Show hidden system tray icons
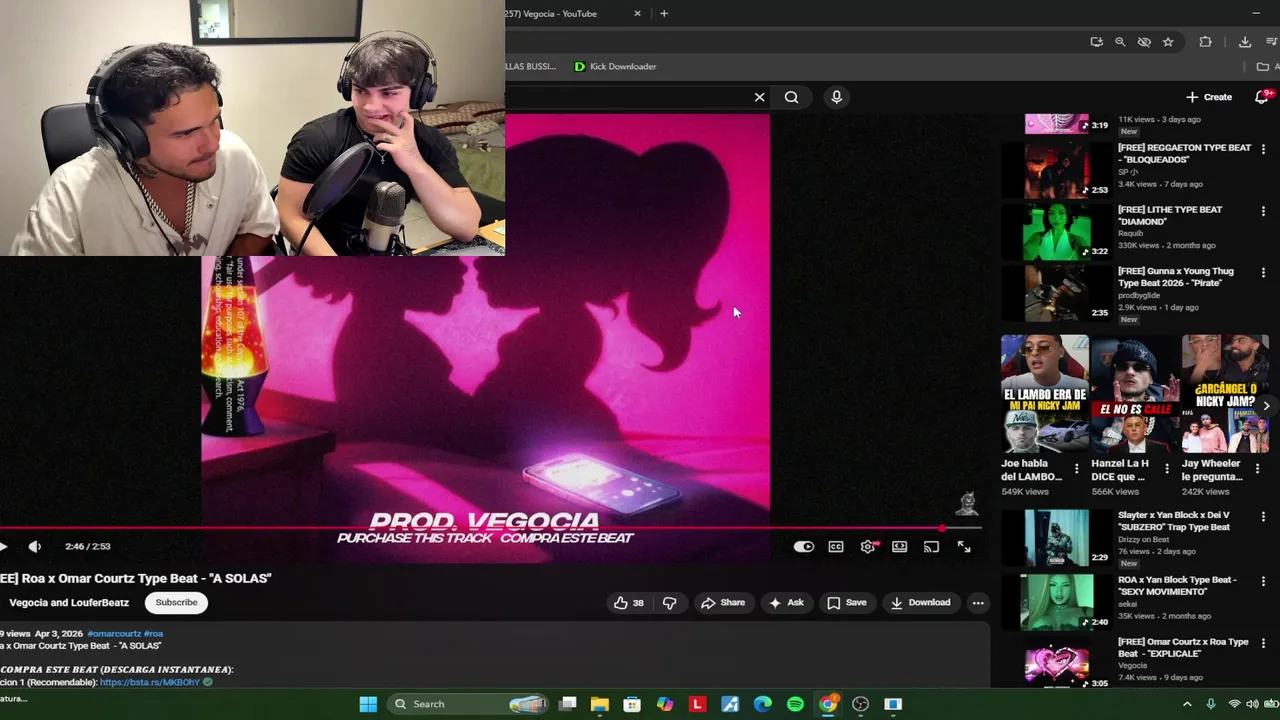Image resolution: width=1280 pixels, height=720 pixels. 1187,704
